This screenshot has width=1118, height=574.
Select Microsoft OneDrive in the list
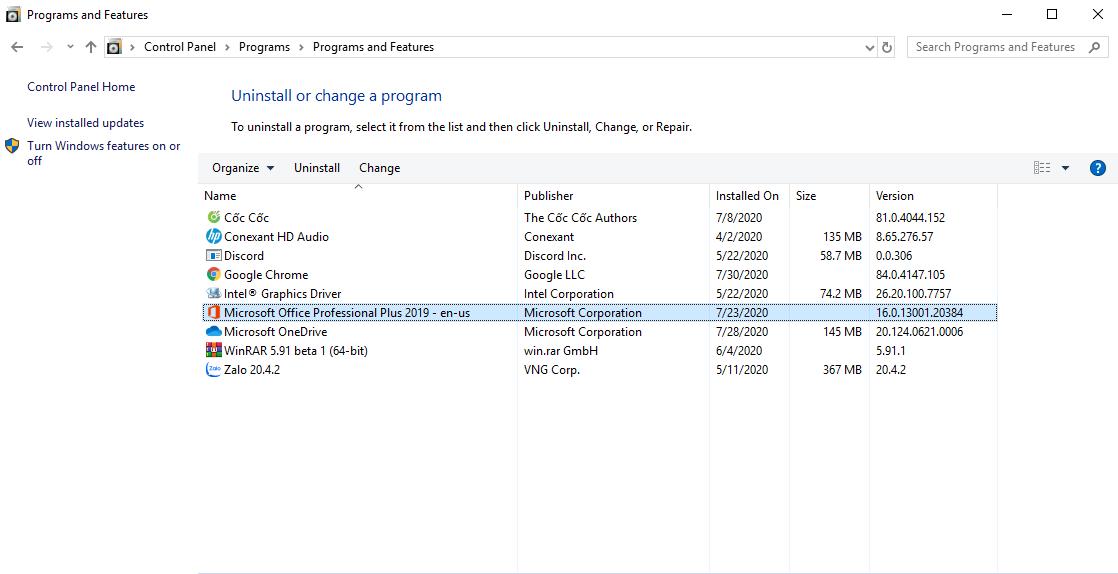276,332
